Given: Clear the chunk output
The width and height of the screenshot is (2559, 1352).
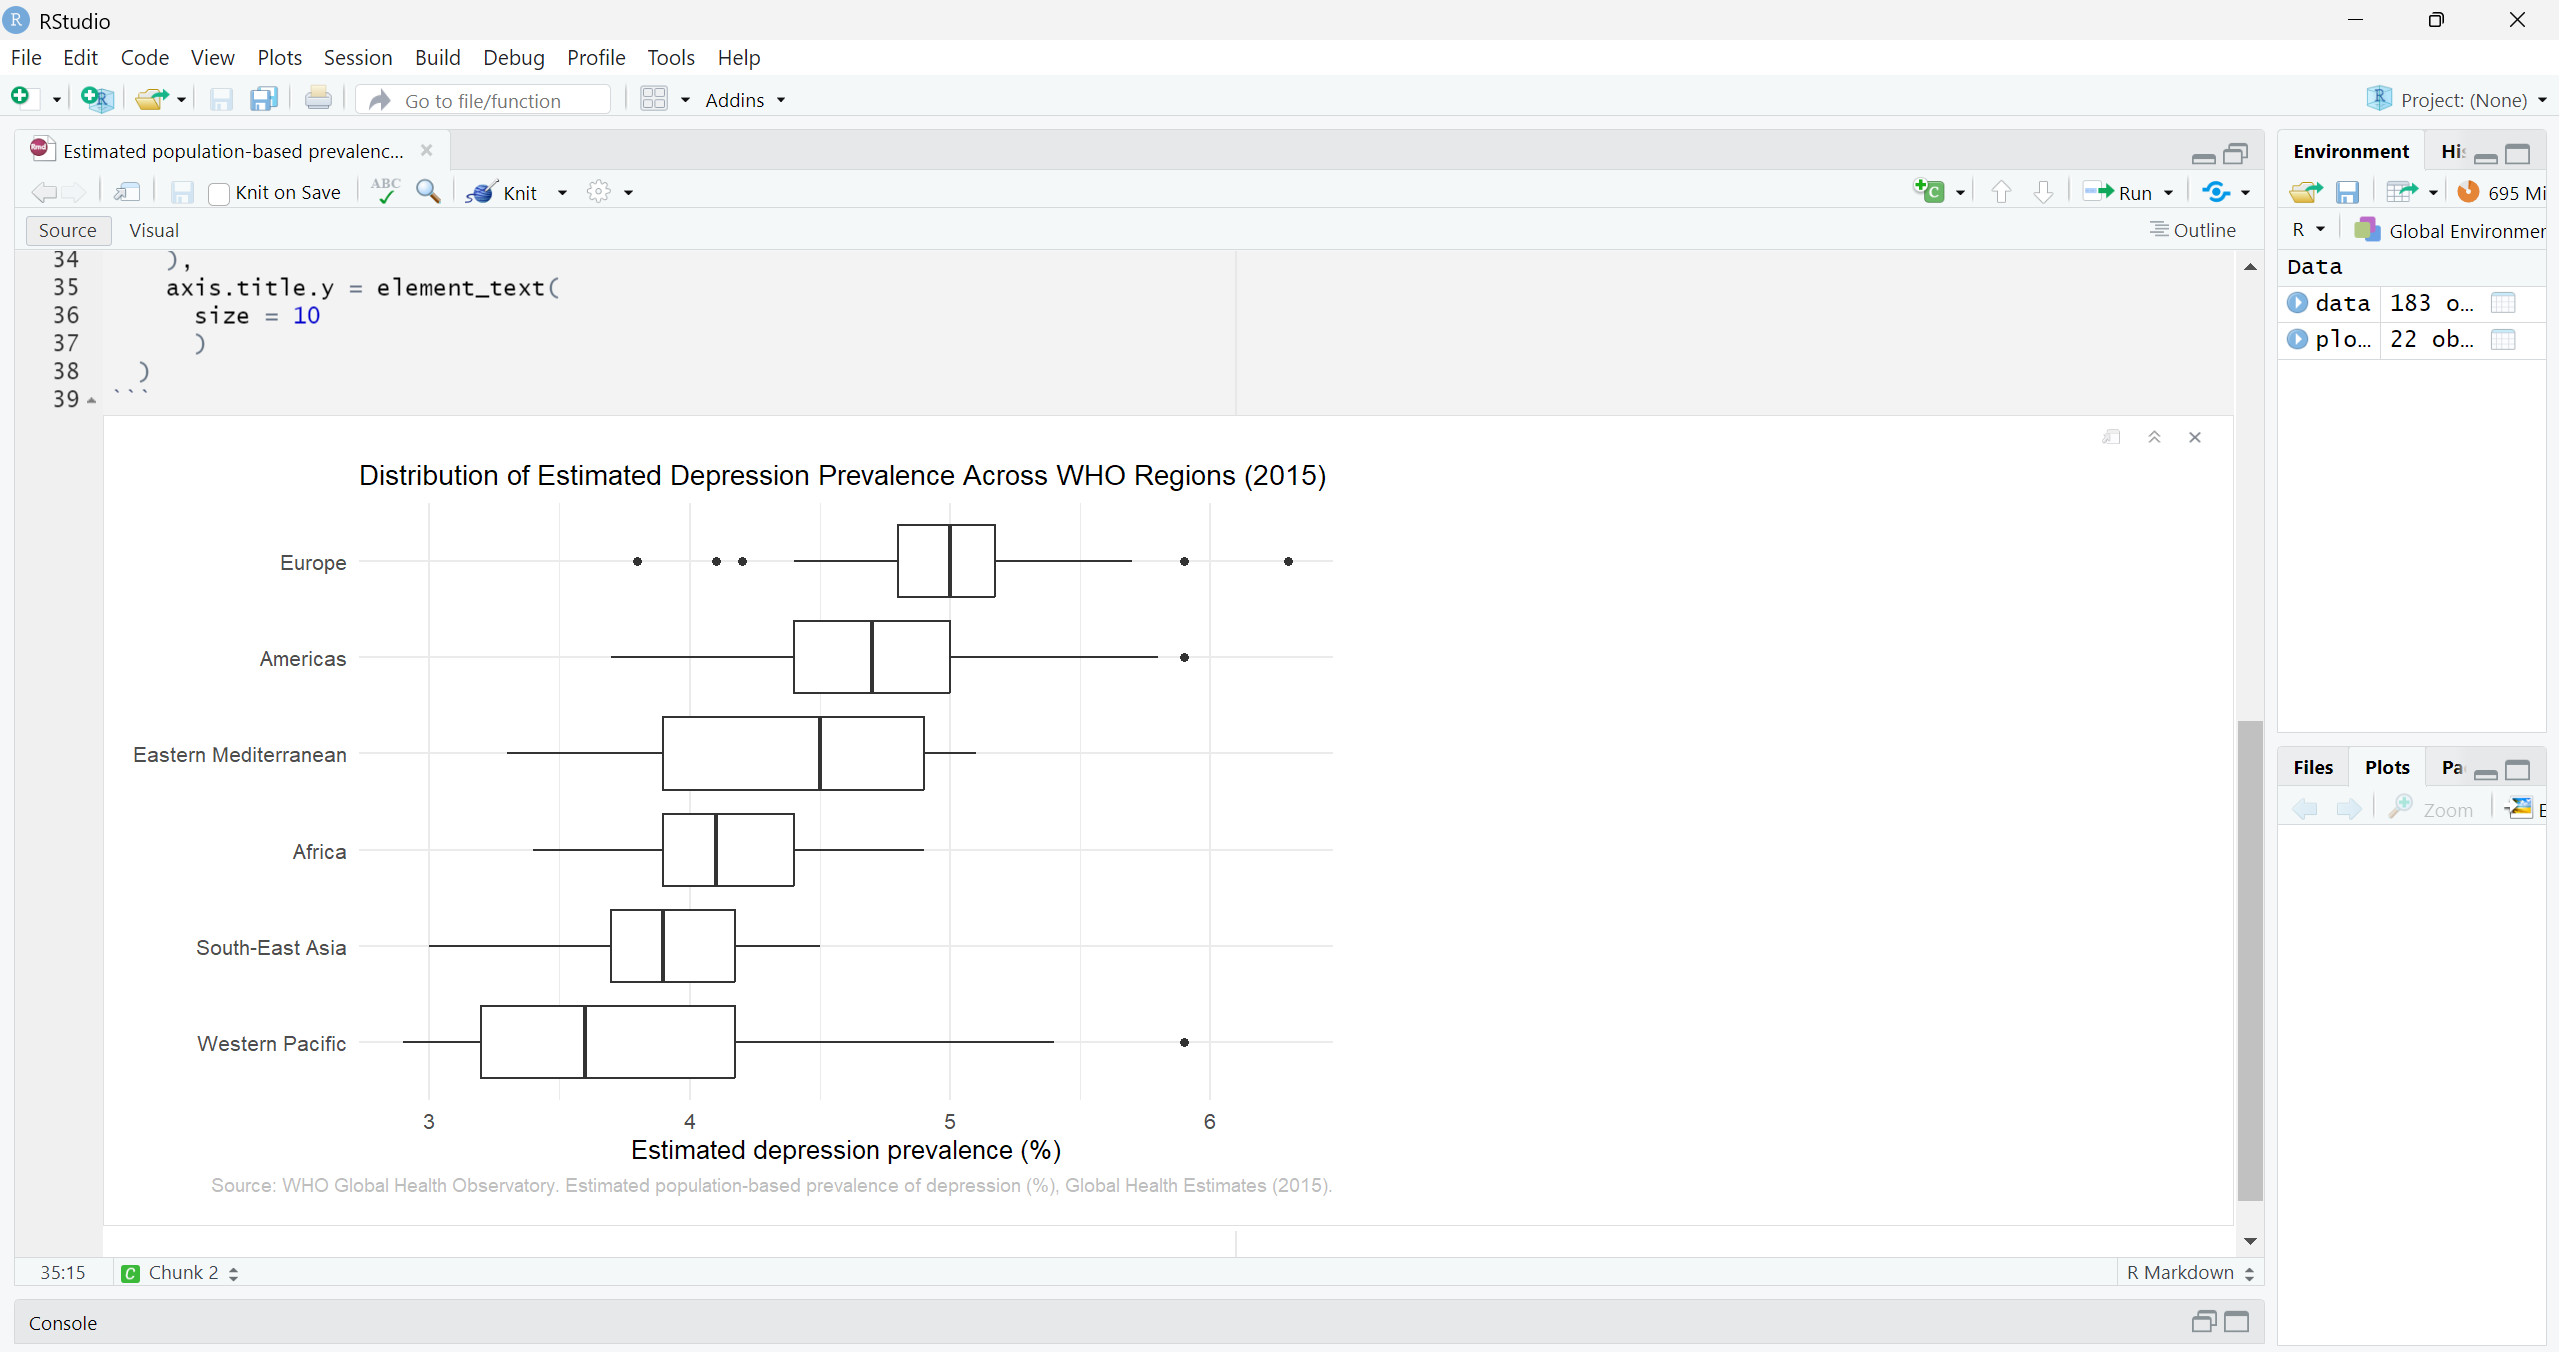Looking at the screenshot, I should coord(2195,437).
